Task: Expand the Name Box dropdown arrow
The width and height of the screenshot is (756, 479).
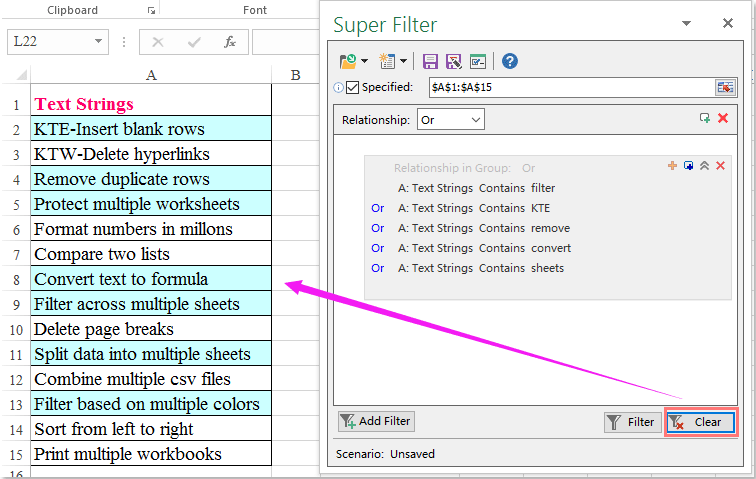Action: tap(99, 42)
